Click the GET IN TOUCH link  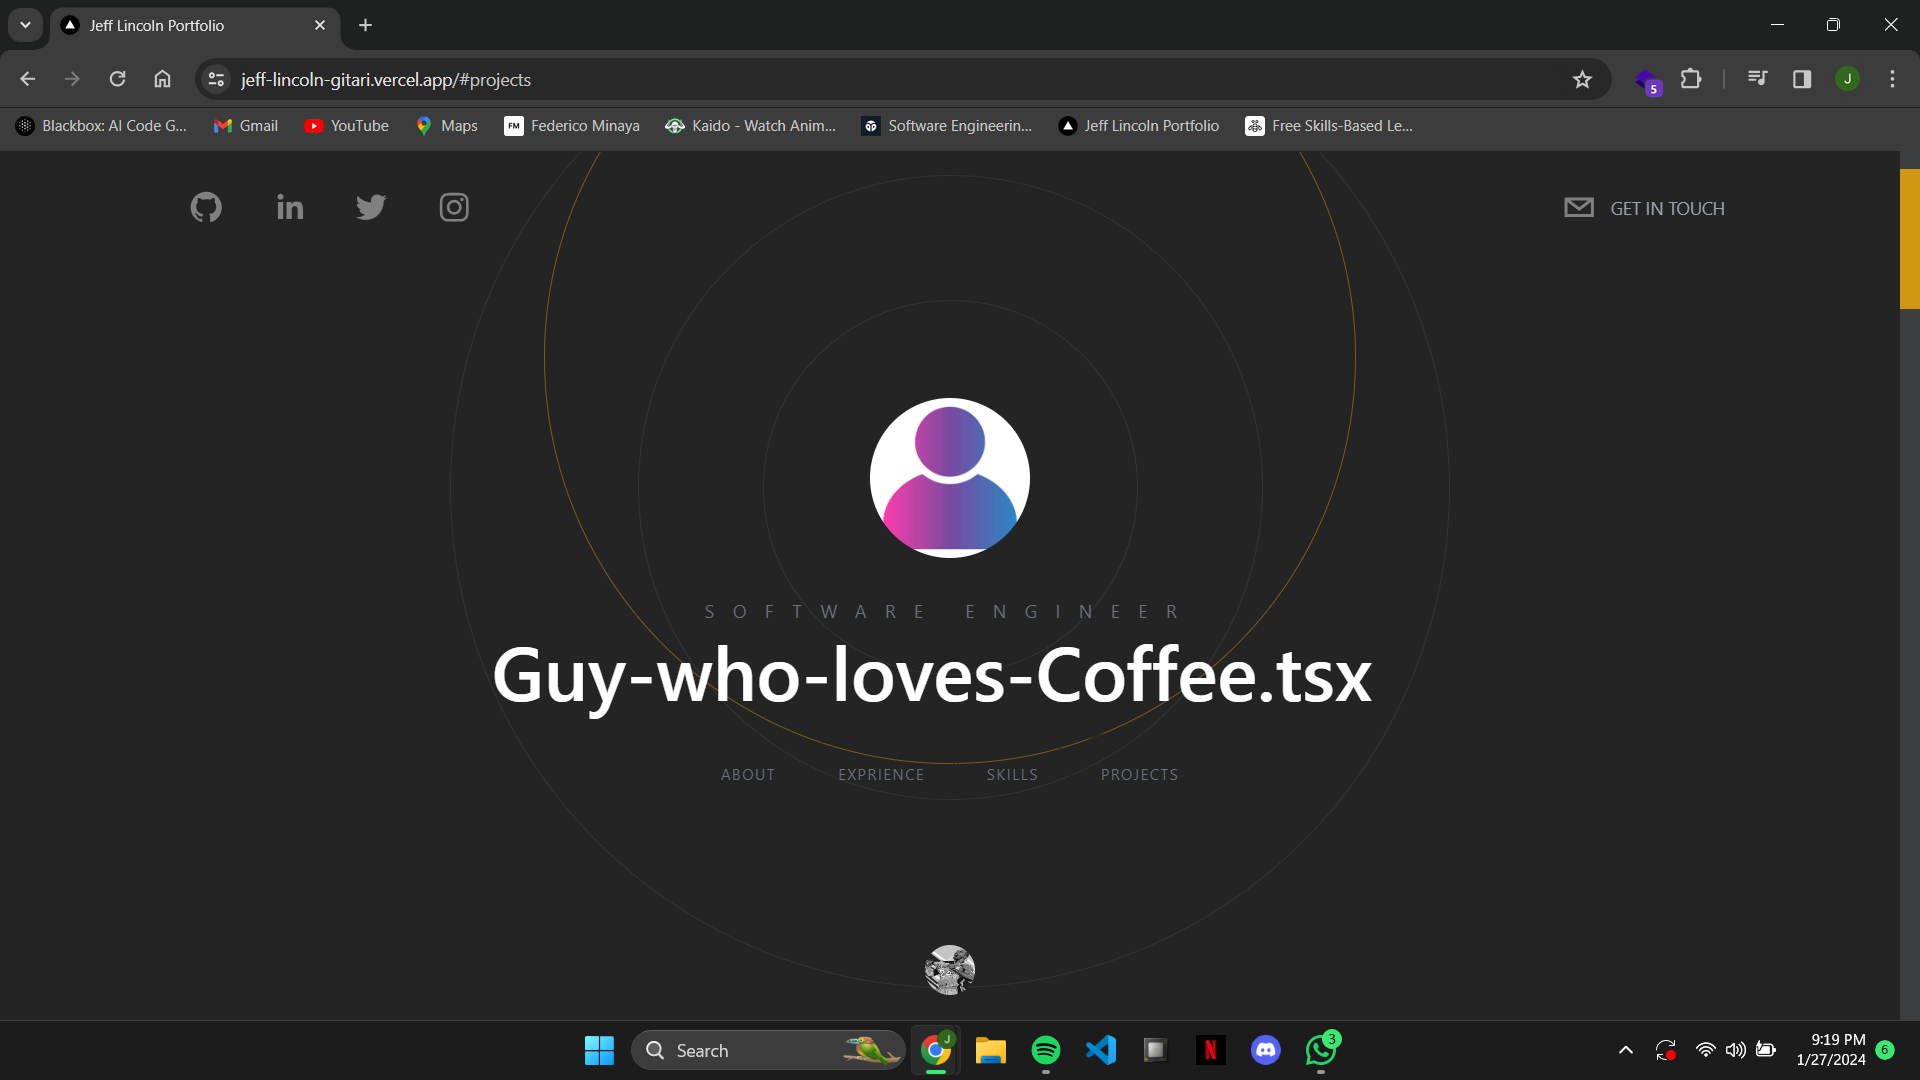(1667, 209)
